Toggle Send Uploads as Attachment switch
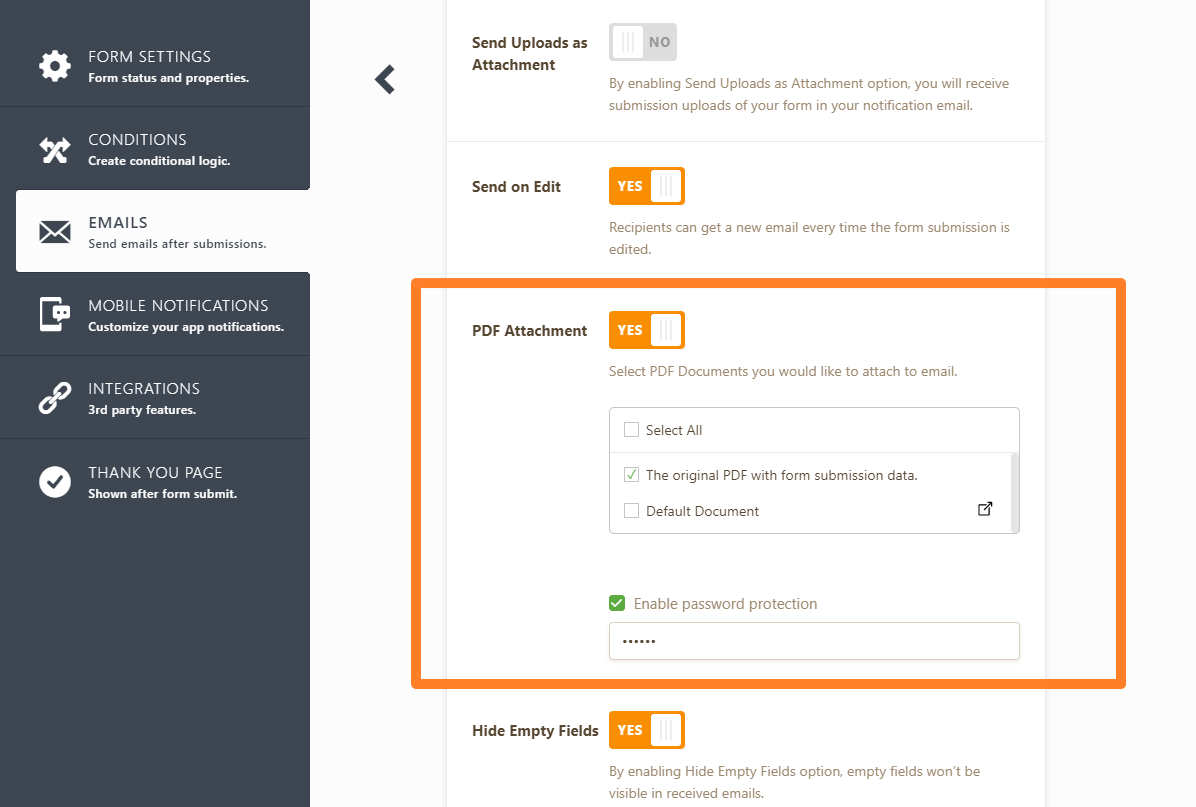Screen dimensions: 1196x807 click(x=643, y=42)
